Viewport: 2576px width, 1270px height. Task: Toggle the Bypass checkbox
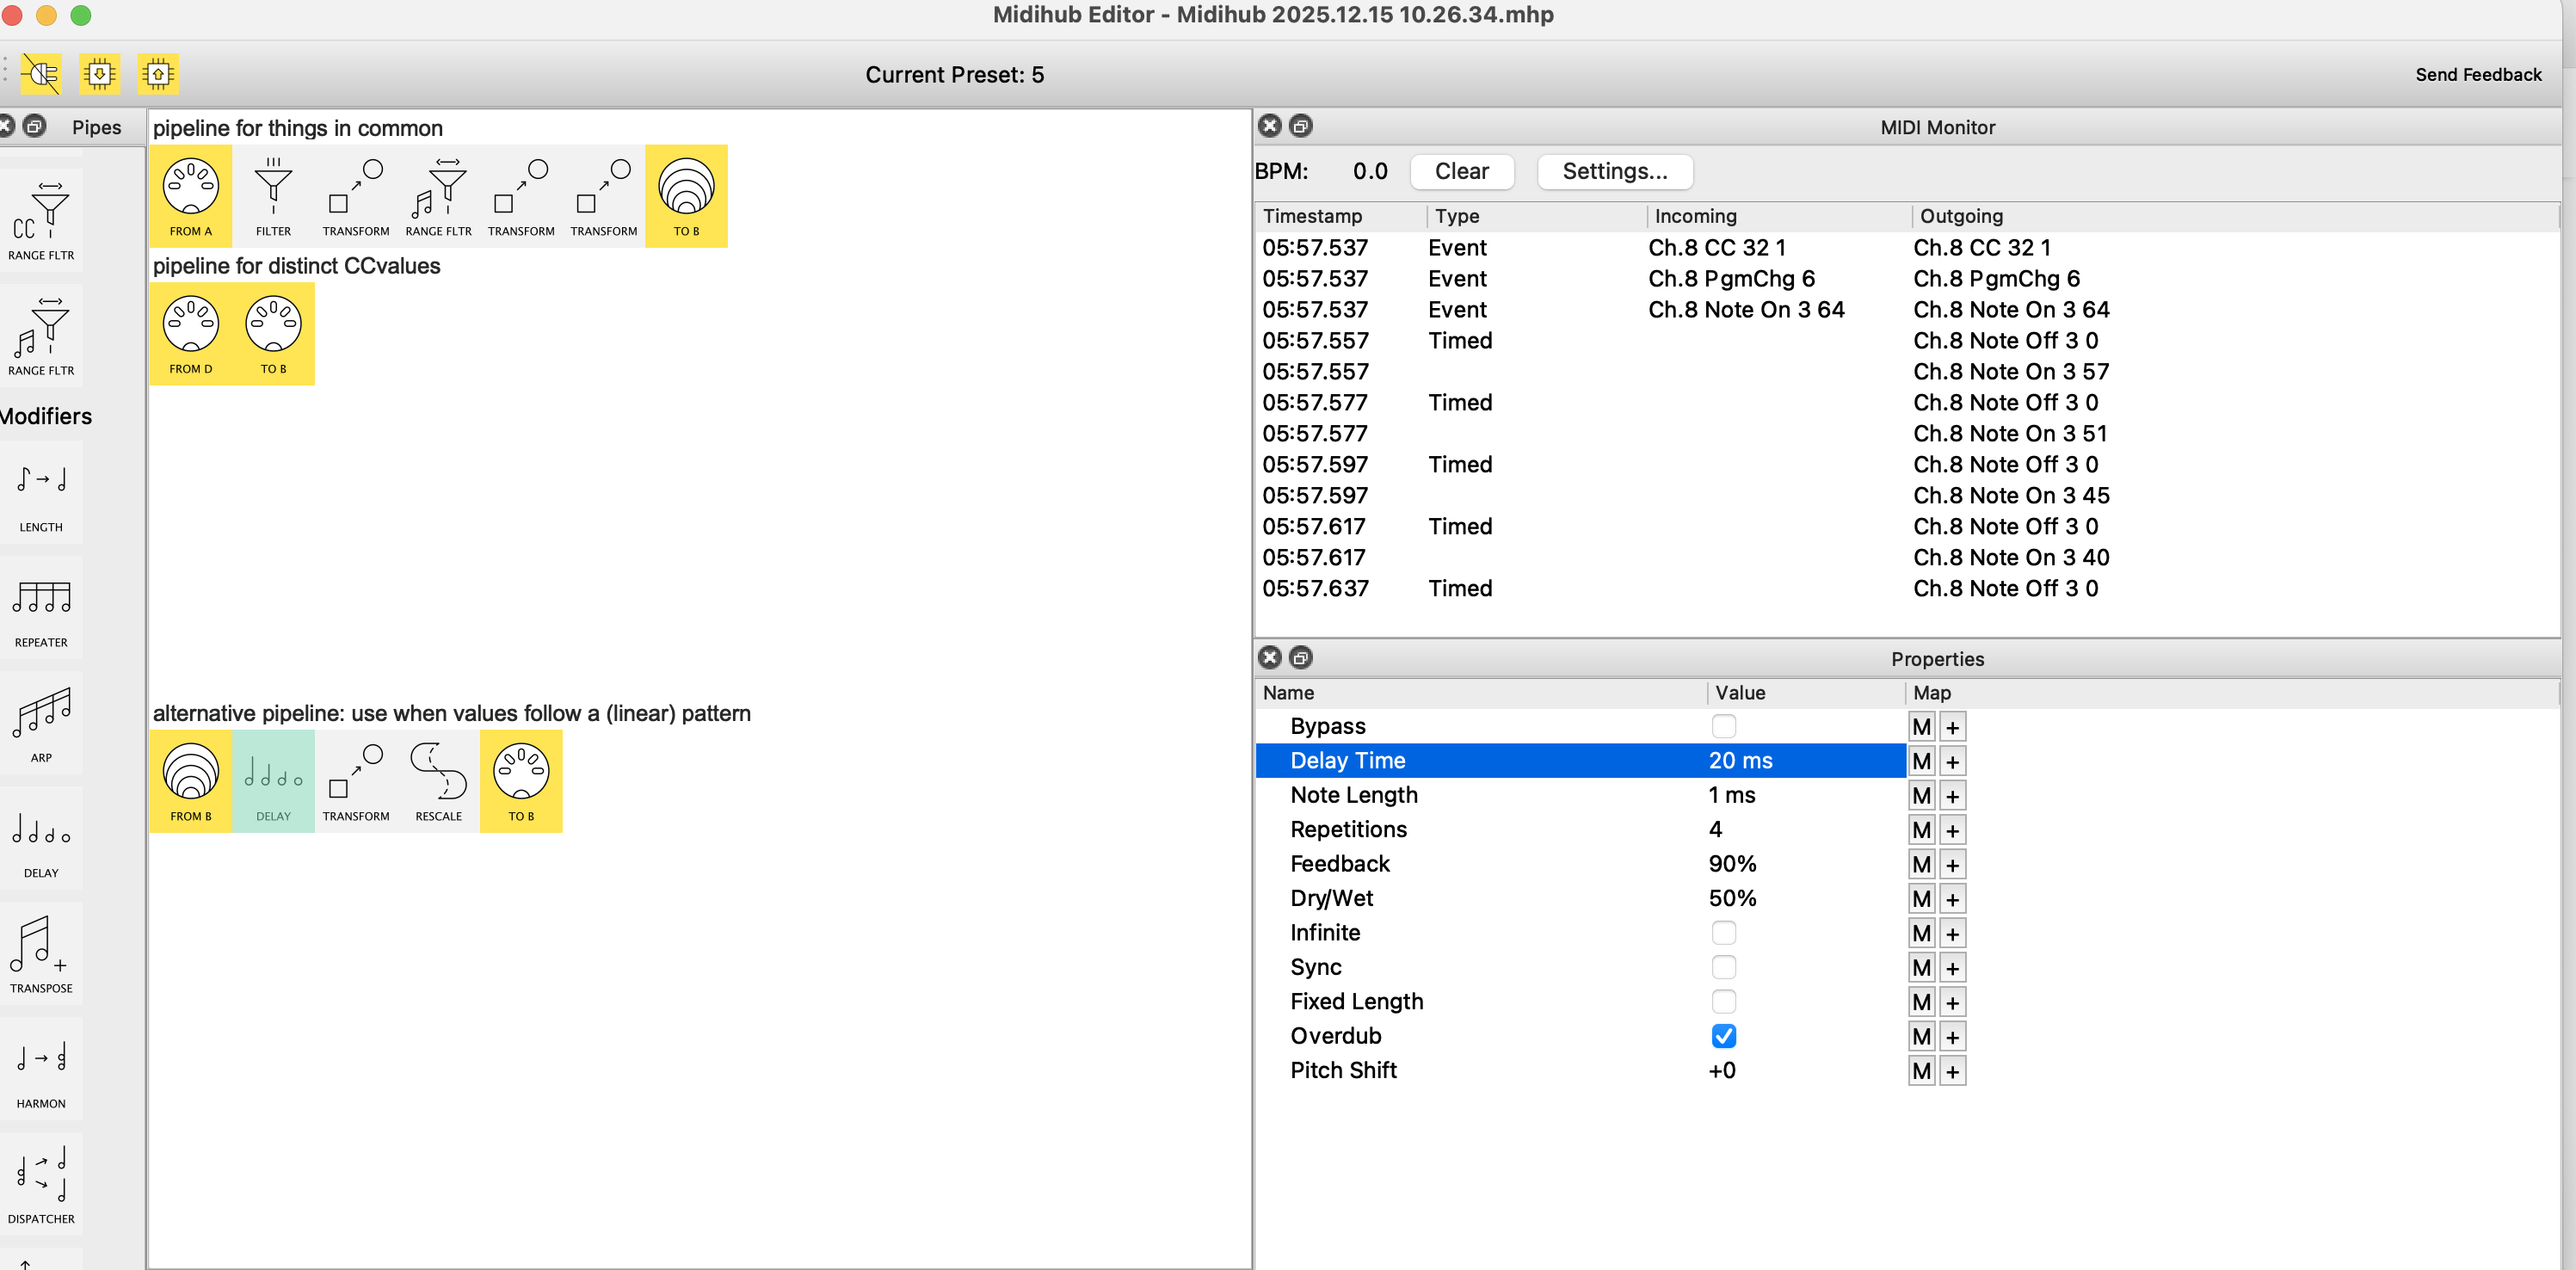point(1723,726)
